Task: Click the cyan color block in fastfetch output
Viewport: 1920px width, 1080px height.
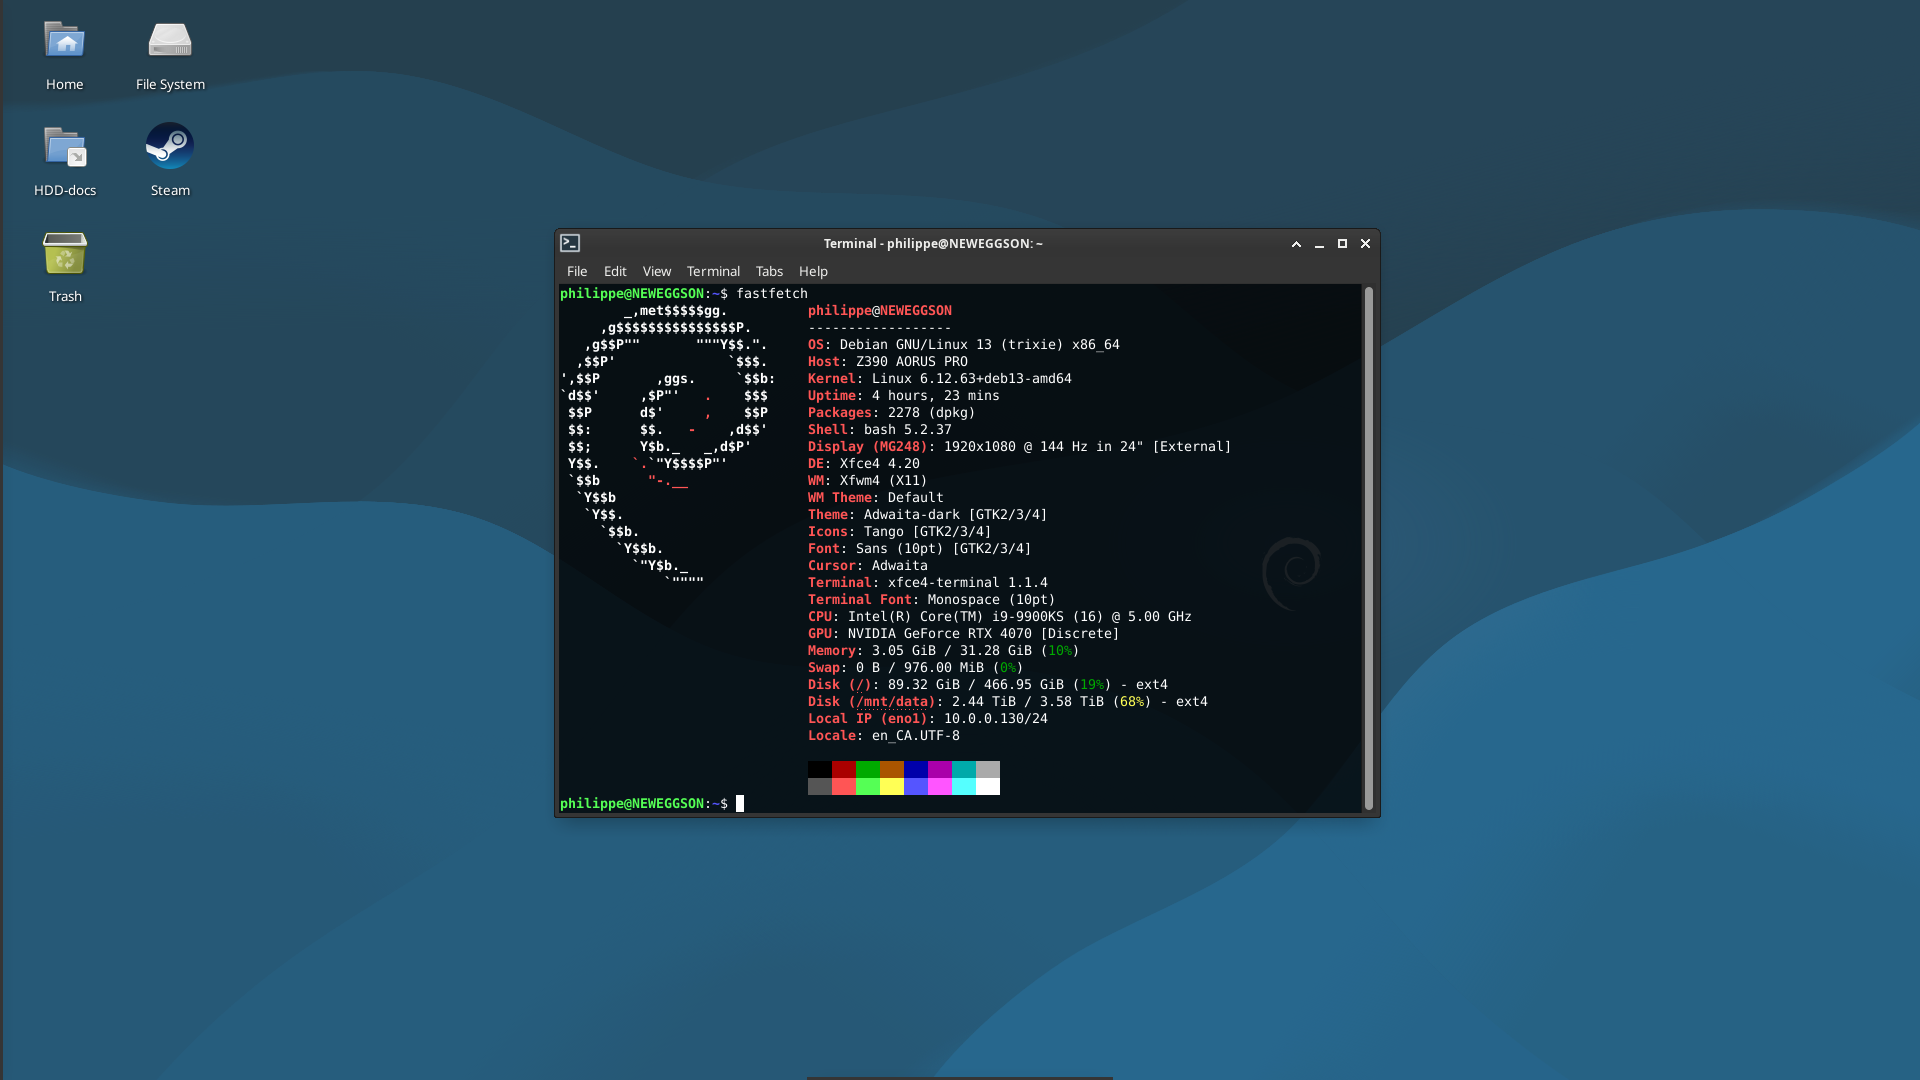Action: [x=963, y=769]
